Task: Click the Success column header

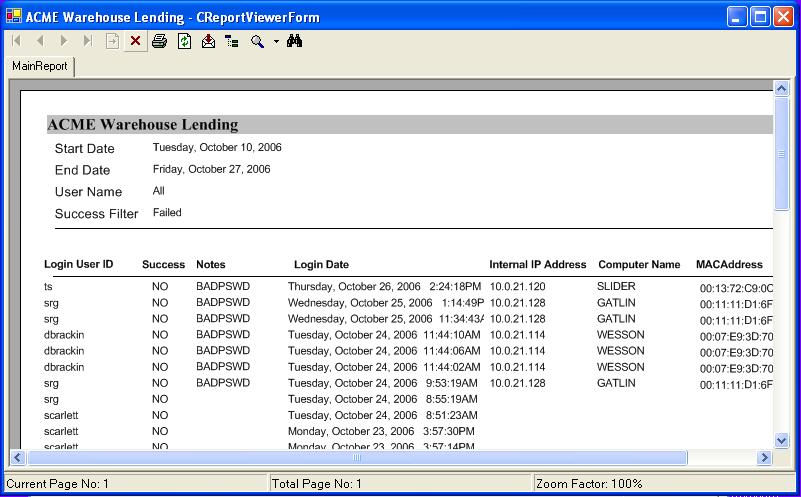Action: pyautogui.click(x=163, y=265)
